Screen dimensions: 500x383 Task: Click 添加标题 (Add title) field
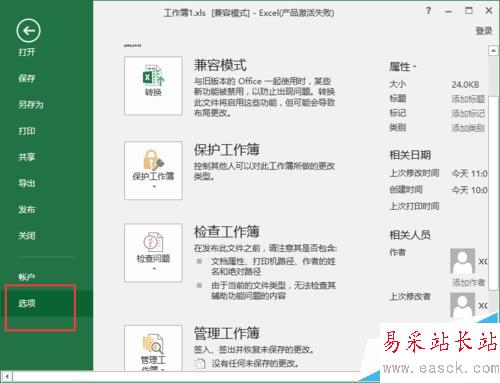pos(468,99)
